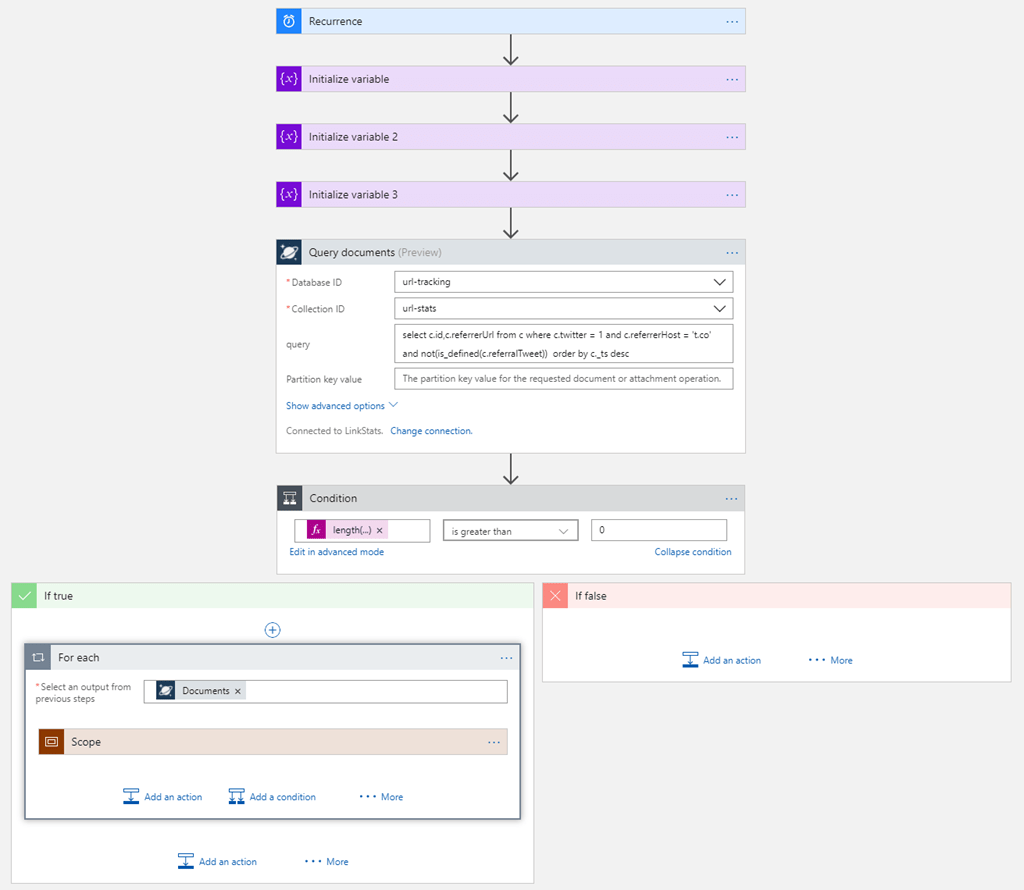Open the Database ID dropdown

click(x=719, y=281)
